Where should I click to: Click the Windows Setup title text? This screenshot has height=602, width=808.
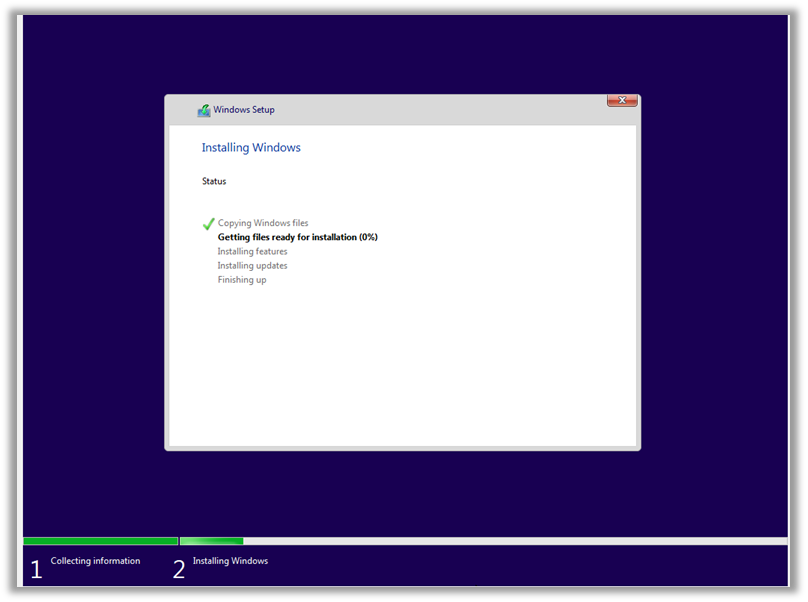pos(244,110)
